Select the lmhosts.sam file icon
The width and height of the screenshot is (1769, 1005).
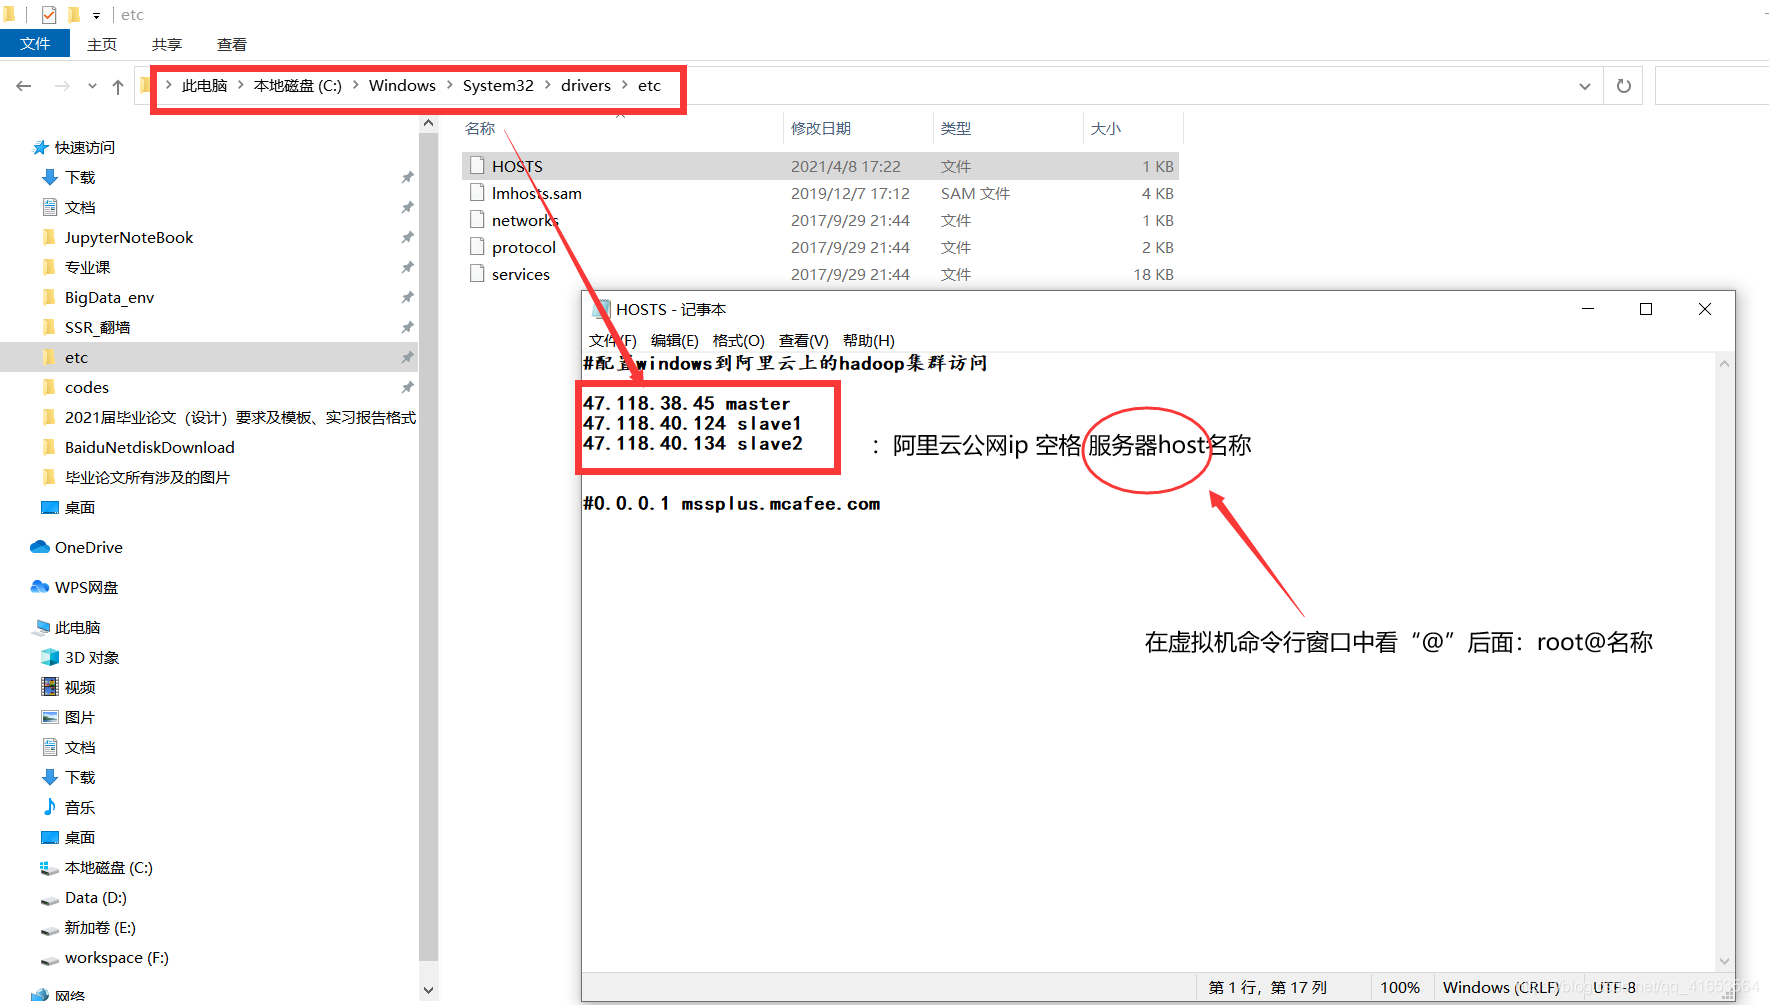pyautogui.click(x=477, y=193)
